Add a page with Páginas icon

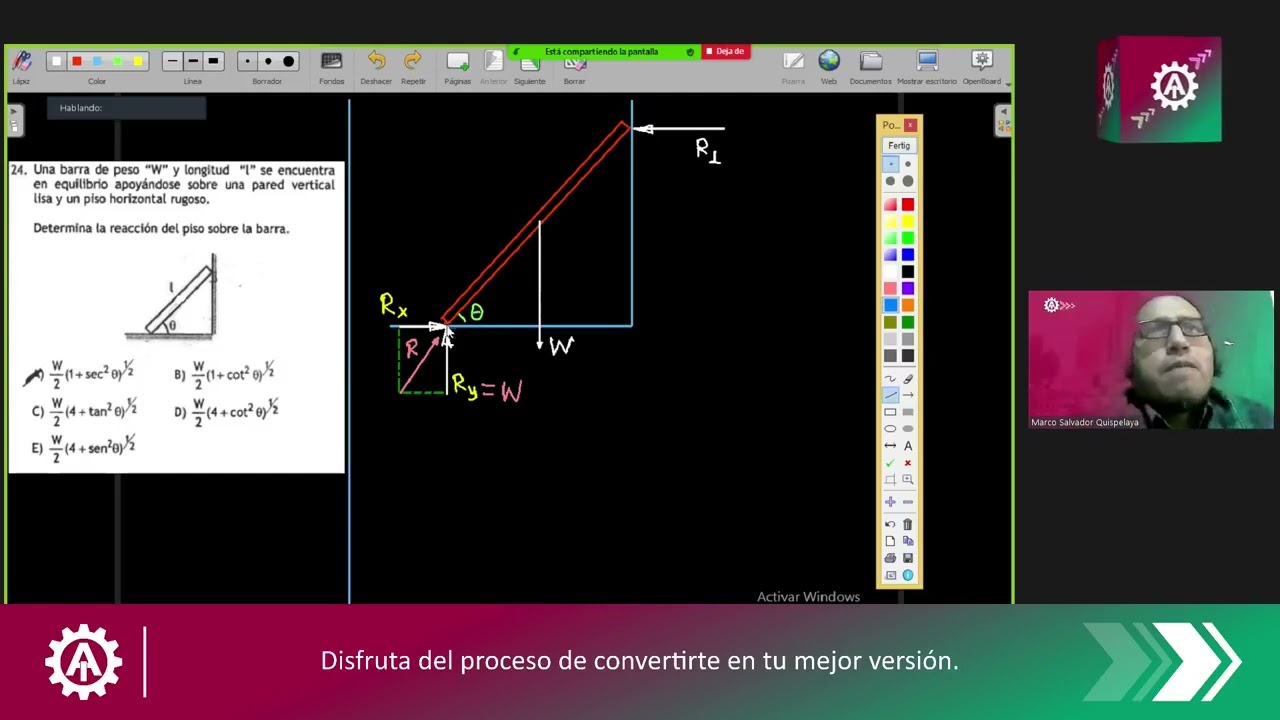pyautogui.click(x=458, y=62)
